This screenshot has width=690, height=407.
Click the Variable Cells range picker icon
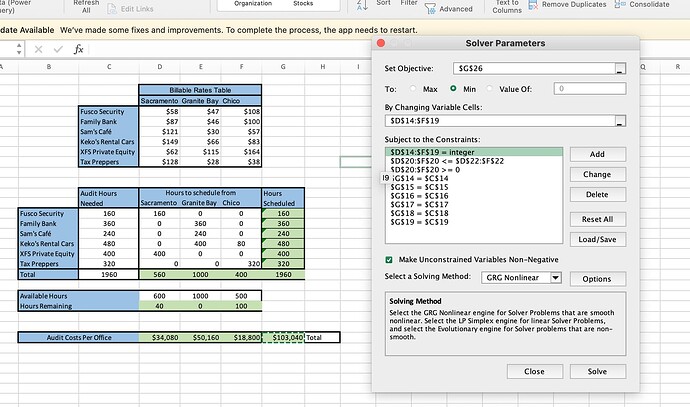[620, 121]
